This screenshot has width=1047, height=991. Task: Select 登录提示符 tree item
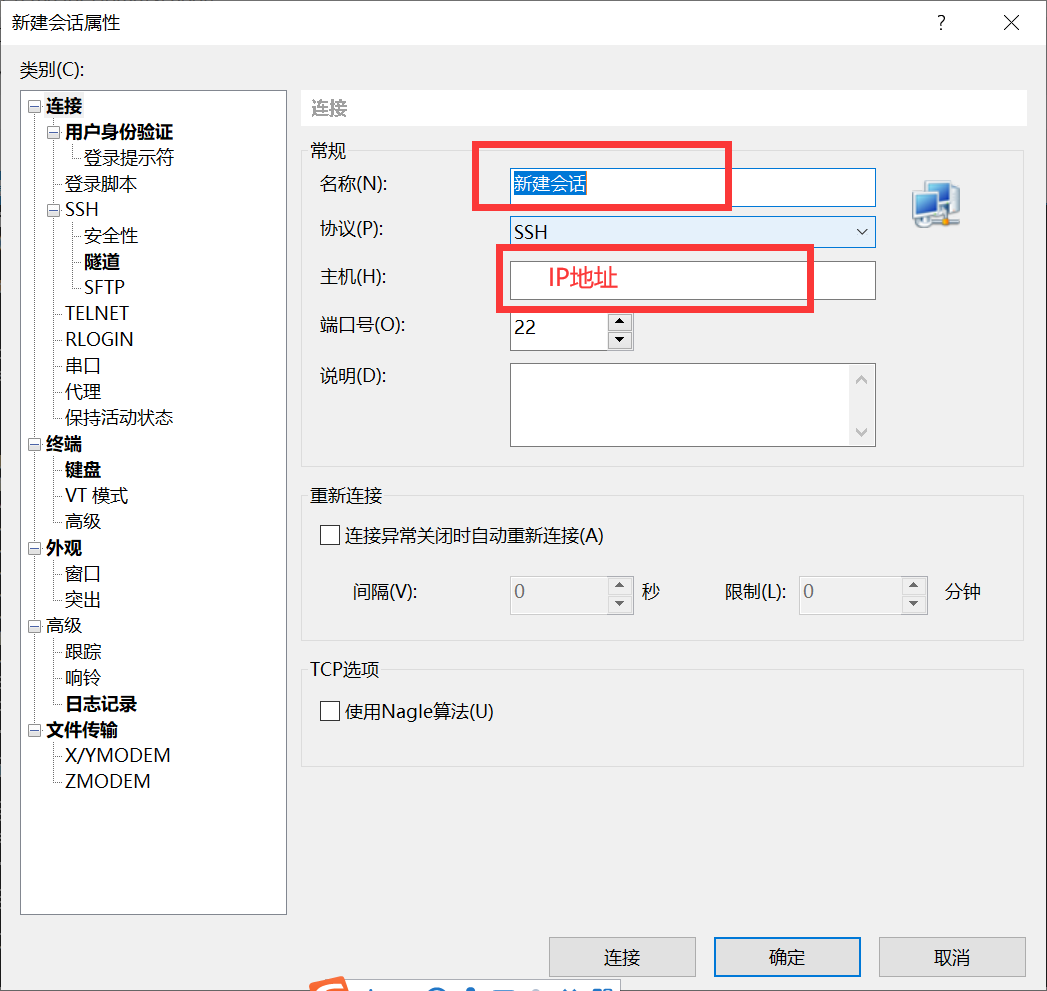[x=128, y=158]
